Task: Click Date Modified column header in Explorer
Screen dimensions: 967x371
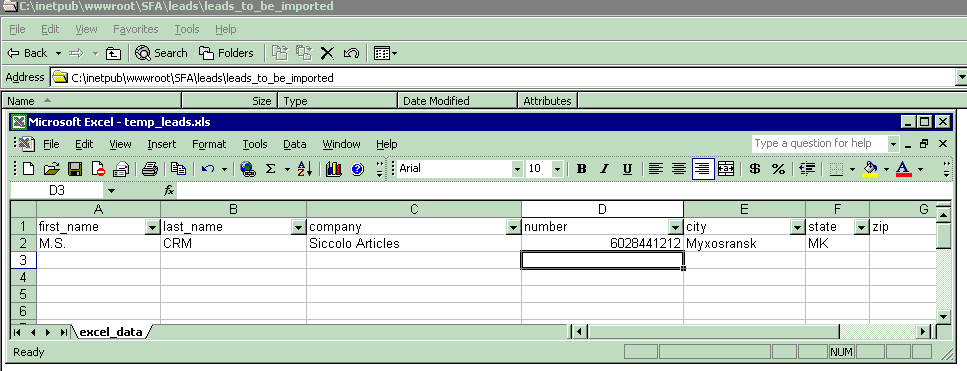Action: click(457, 101)
